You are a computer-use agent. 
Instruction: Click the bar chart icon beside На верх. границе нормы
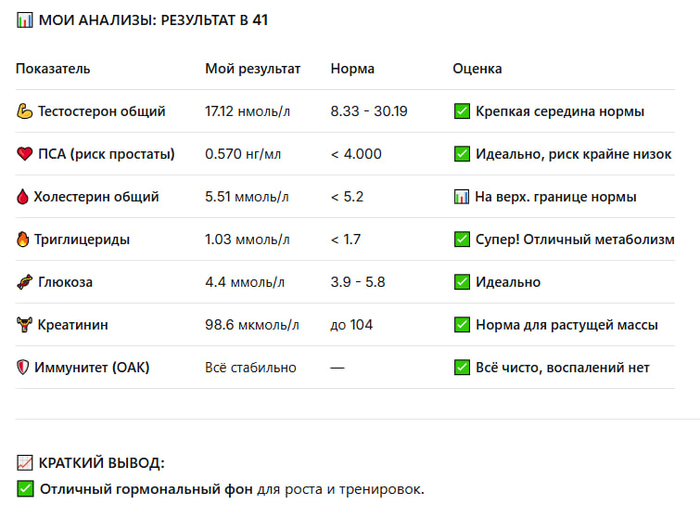(x=462, y=197)
